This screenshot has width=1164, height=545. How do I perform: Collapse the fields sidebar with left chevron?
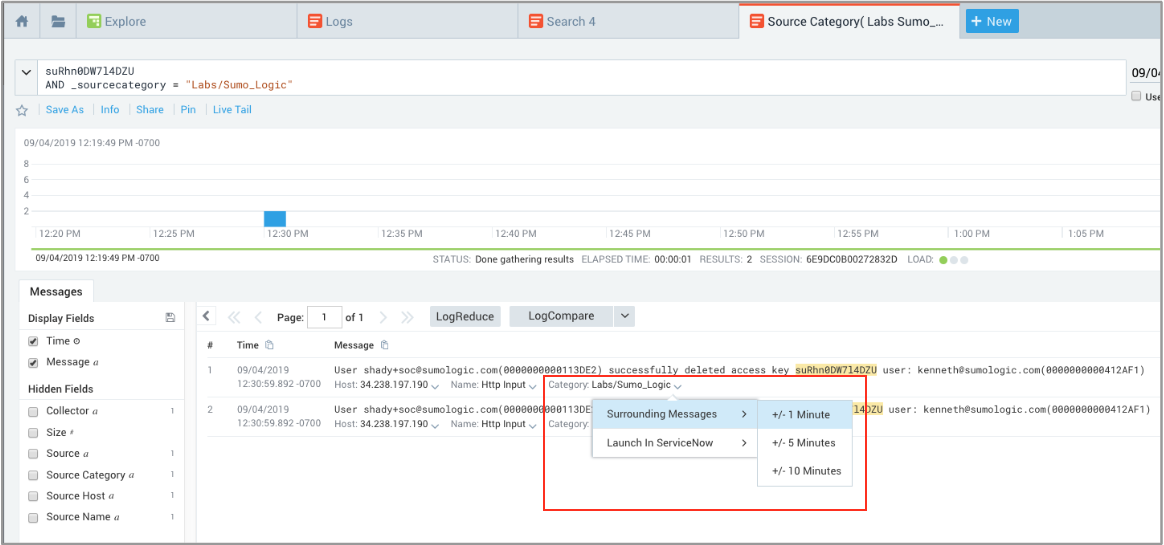pyautogui.click(x=205, y=316)
